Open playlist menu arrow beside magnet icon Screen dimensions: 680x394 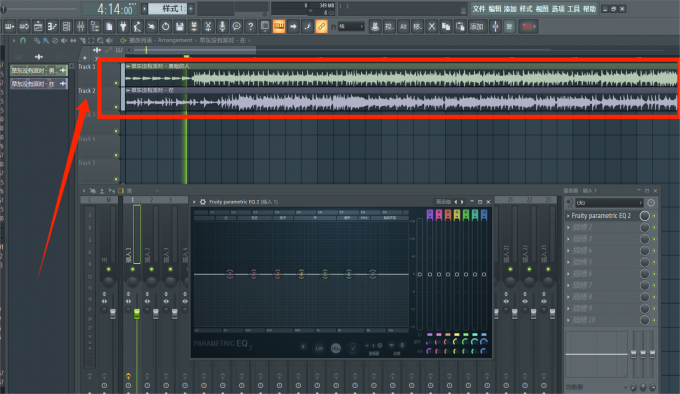click(x=14, y=40)
